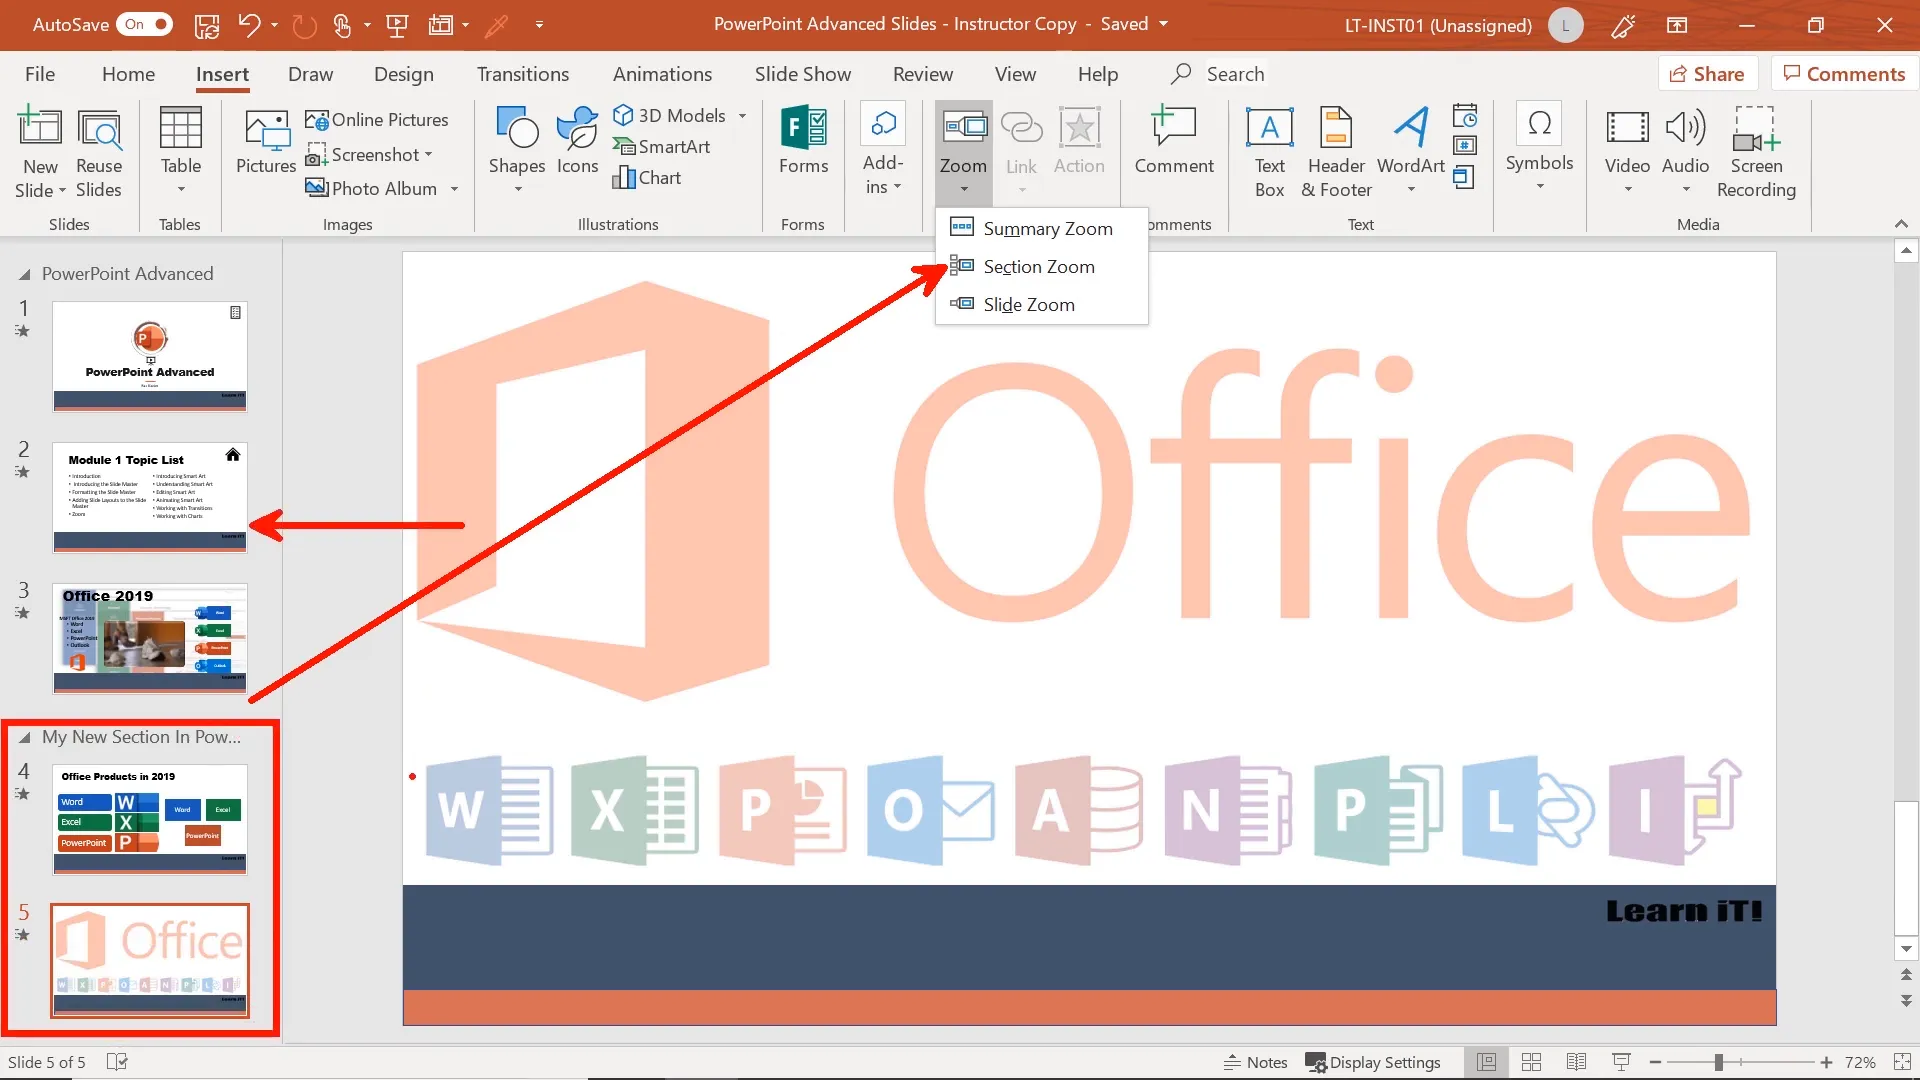
Task: Open the File tab
Action: [40, 74]
